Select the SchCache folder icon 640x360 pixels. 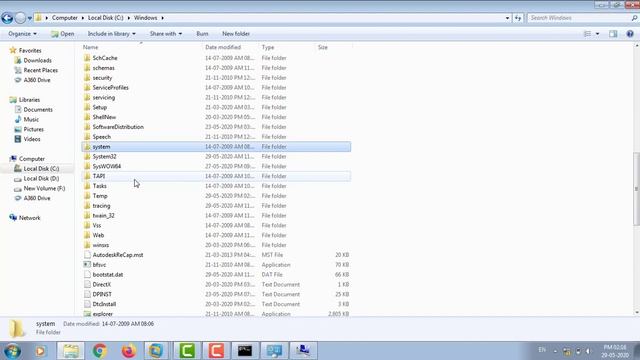(x=87, y=58)
